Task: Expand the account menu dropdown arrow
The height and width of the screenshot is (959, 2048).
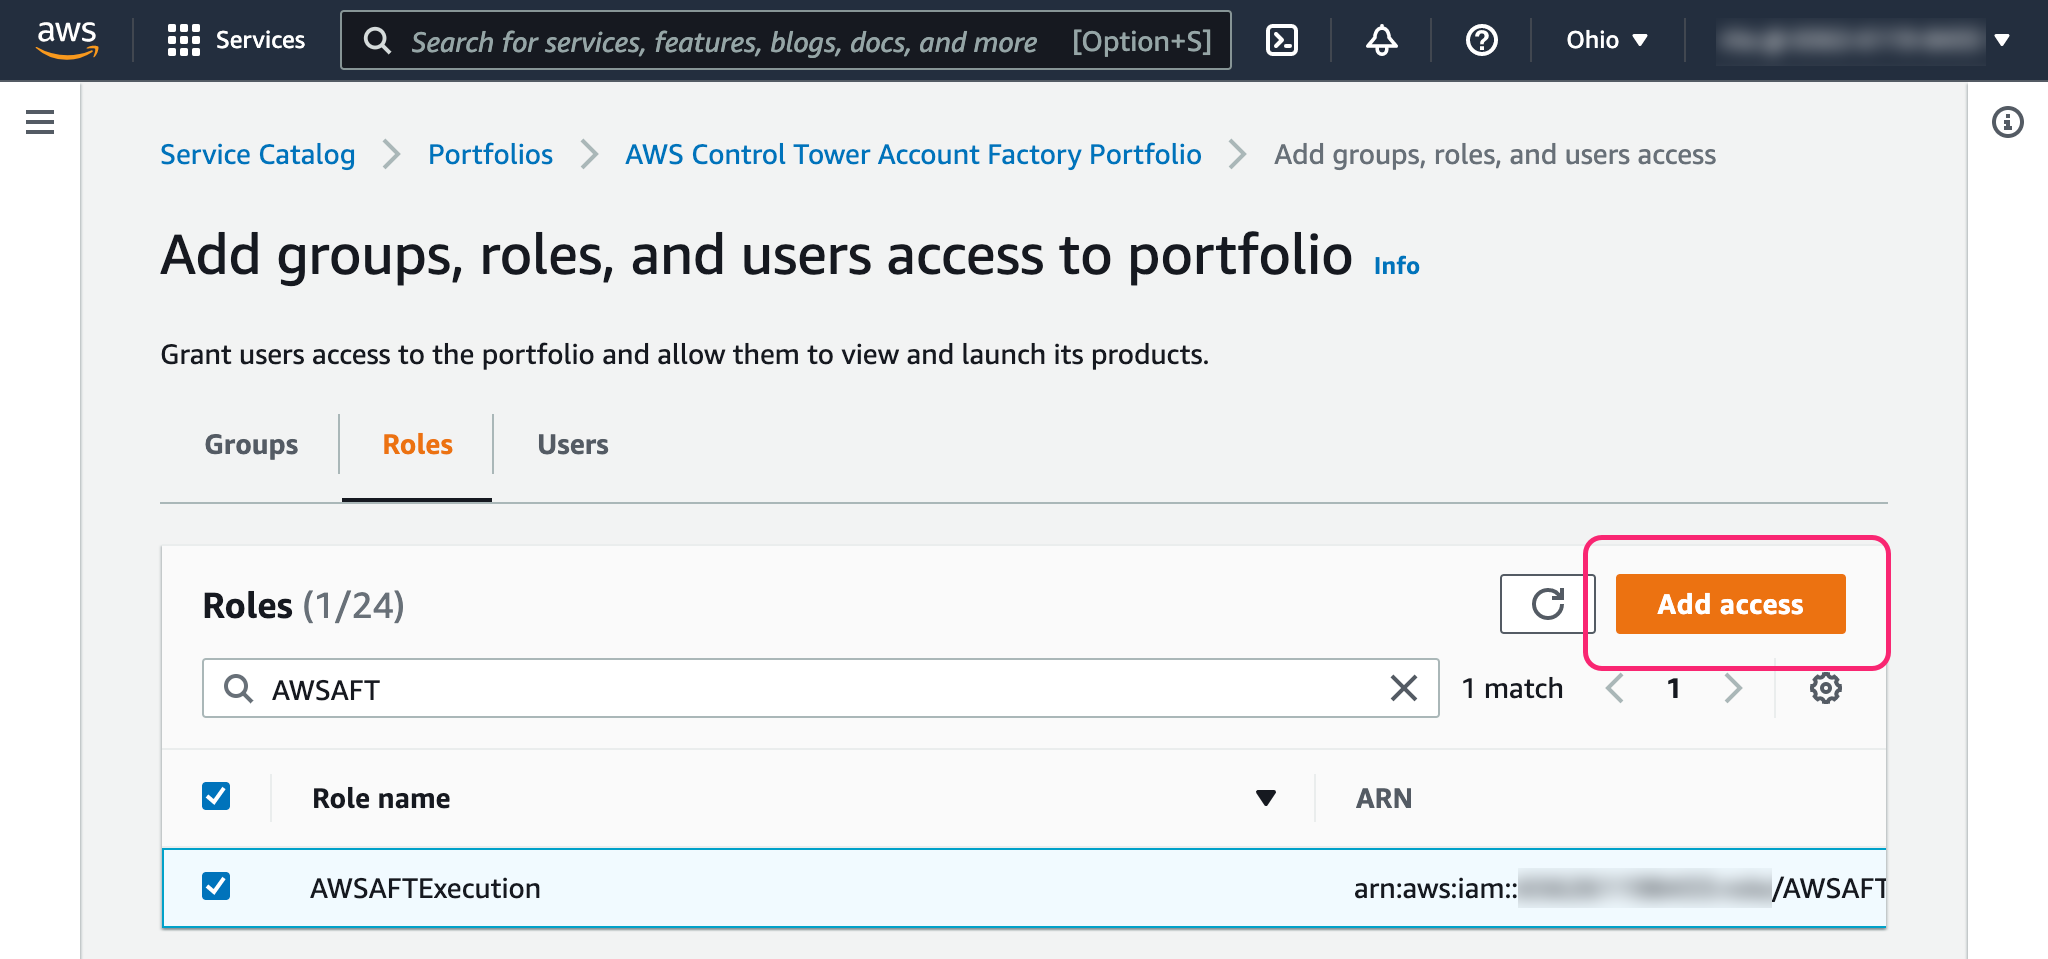Action: (2001, 40)
